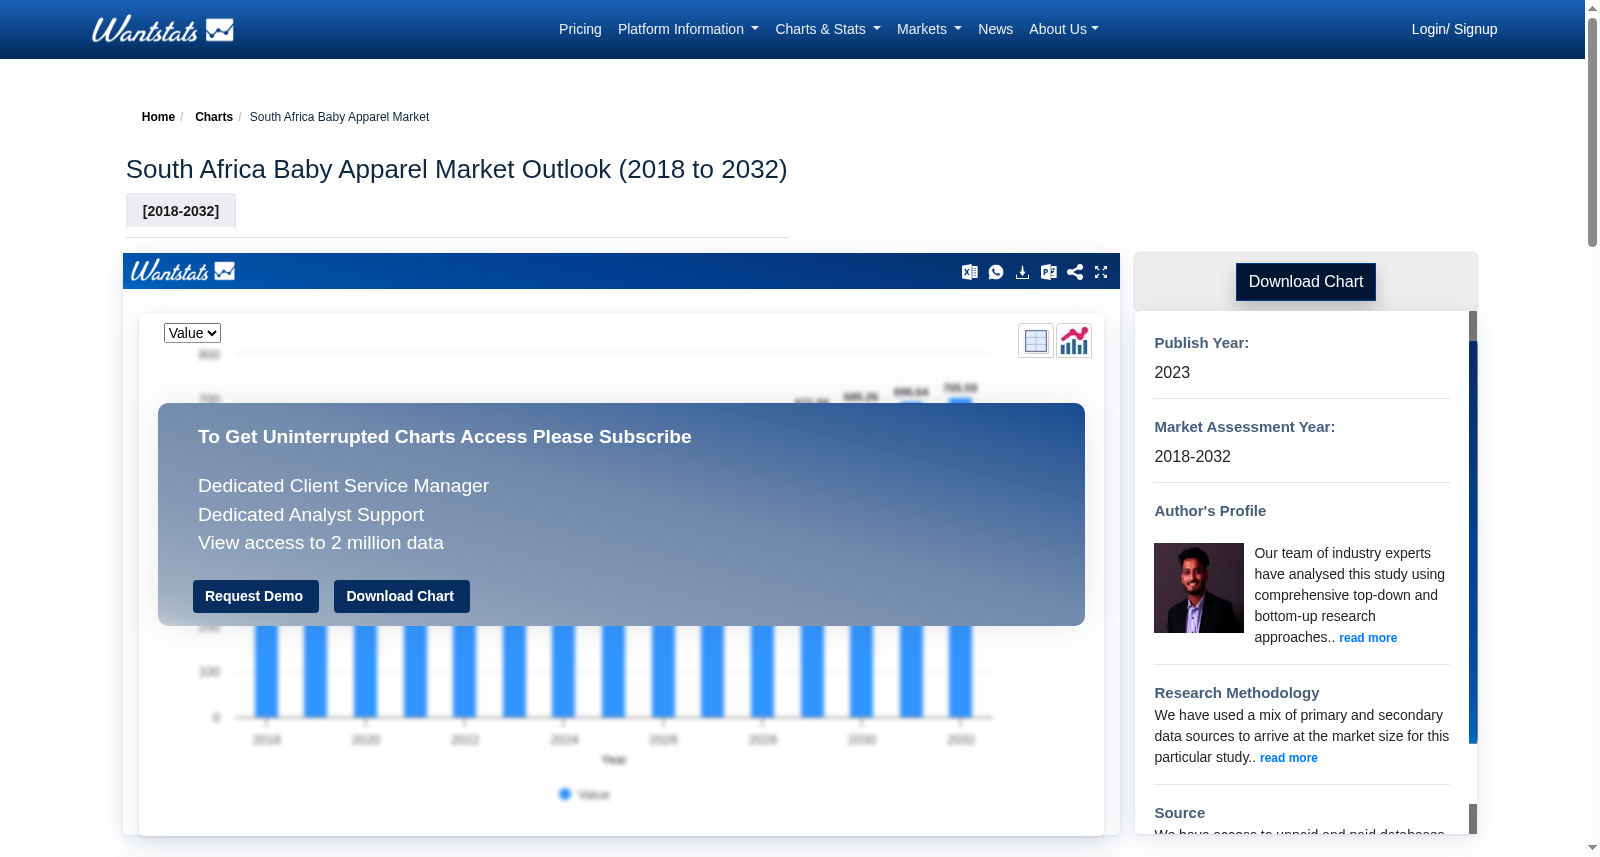Screen dimensions: 1600x857
Task: Share chart via WhatsApp icon
Action: click(996, 272)
